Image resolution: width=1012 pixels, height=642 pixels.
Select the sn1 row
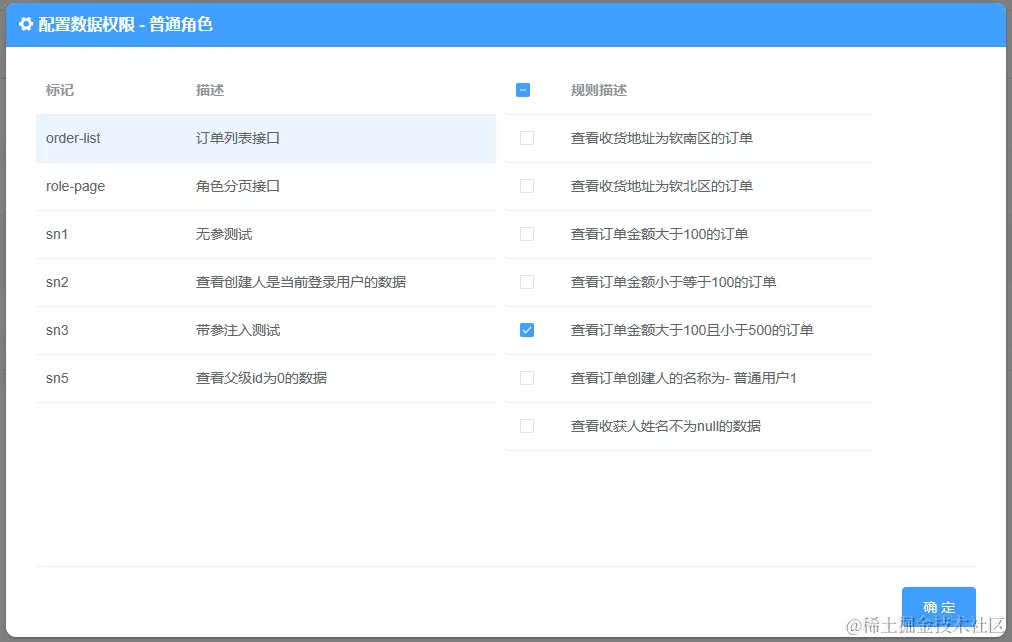266,234
